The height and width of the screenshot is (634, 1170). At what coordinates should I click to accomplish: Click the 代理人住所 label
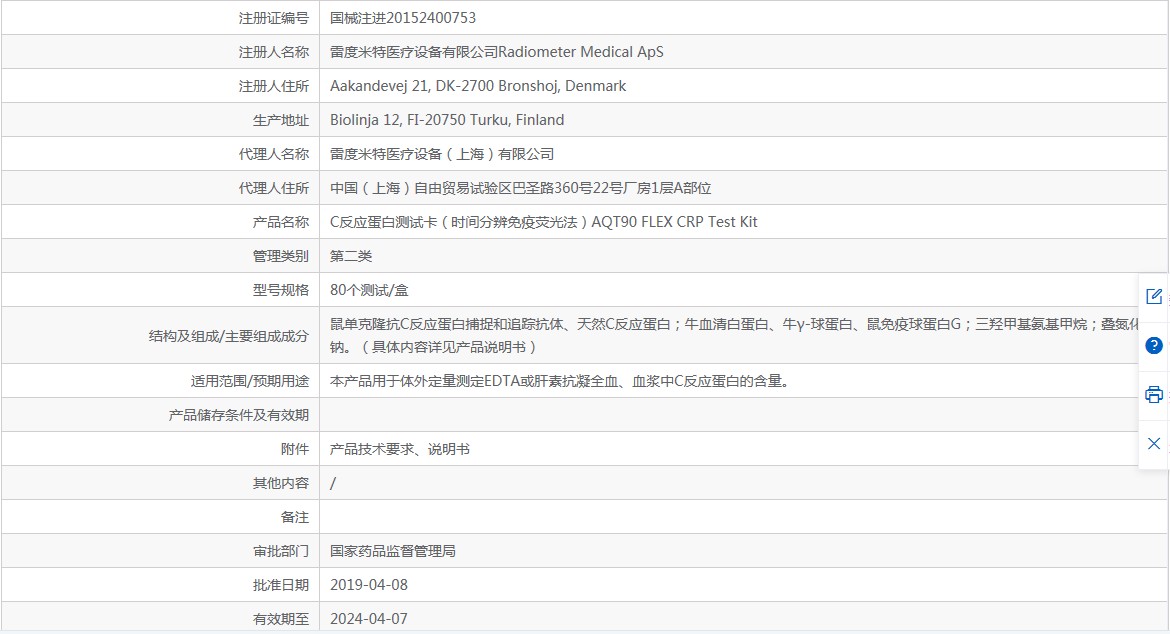click(x=273, y=188)
